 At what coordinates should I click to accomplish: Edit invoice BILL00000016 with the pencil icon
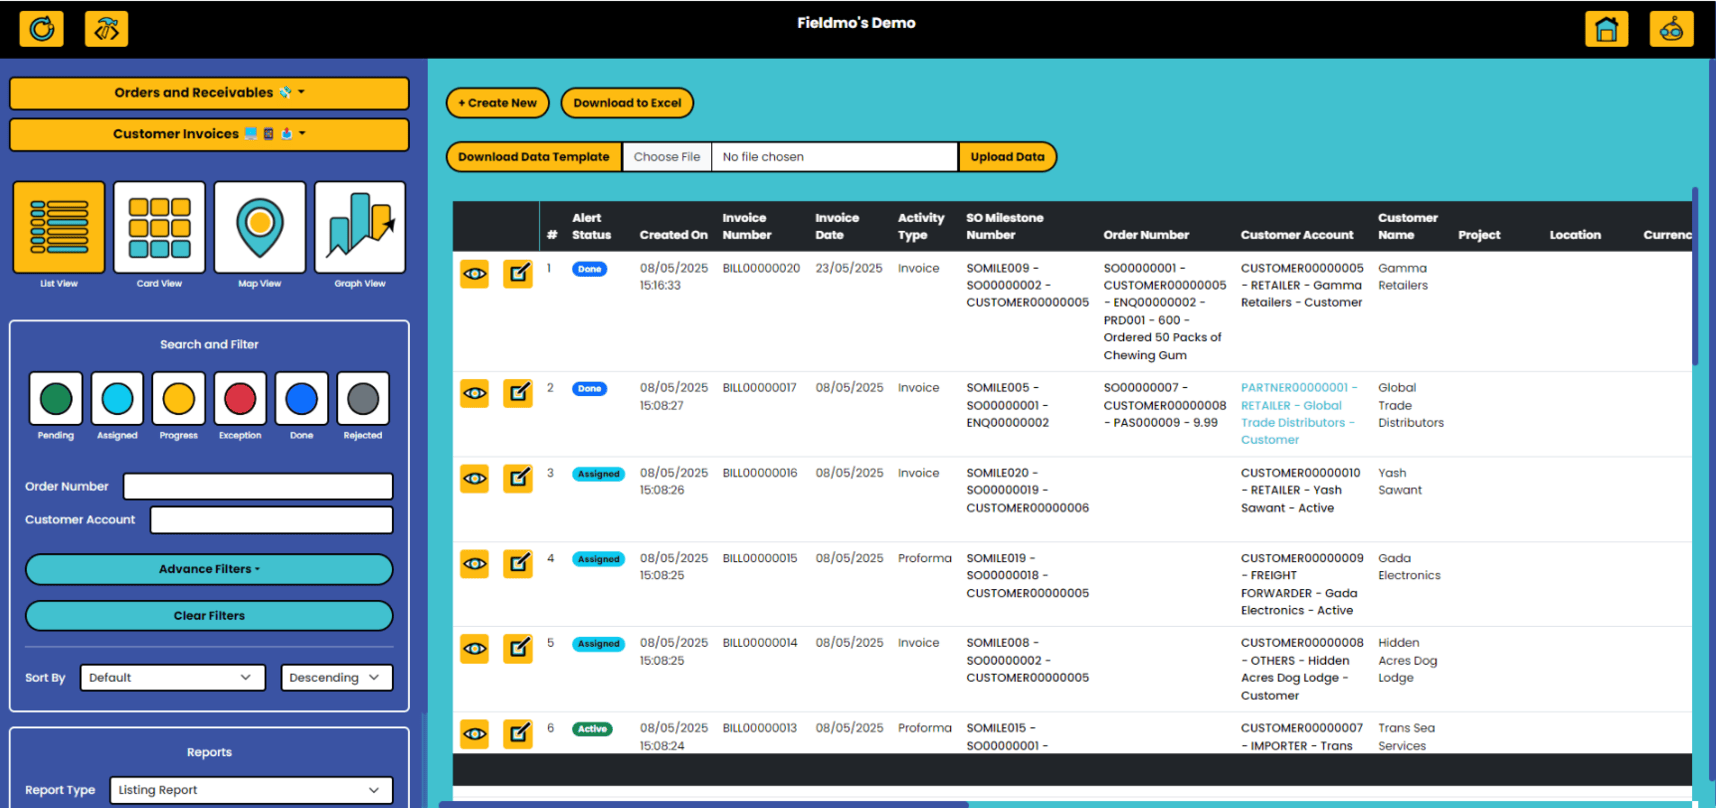(x=518, y=478)
